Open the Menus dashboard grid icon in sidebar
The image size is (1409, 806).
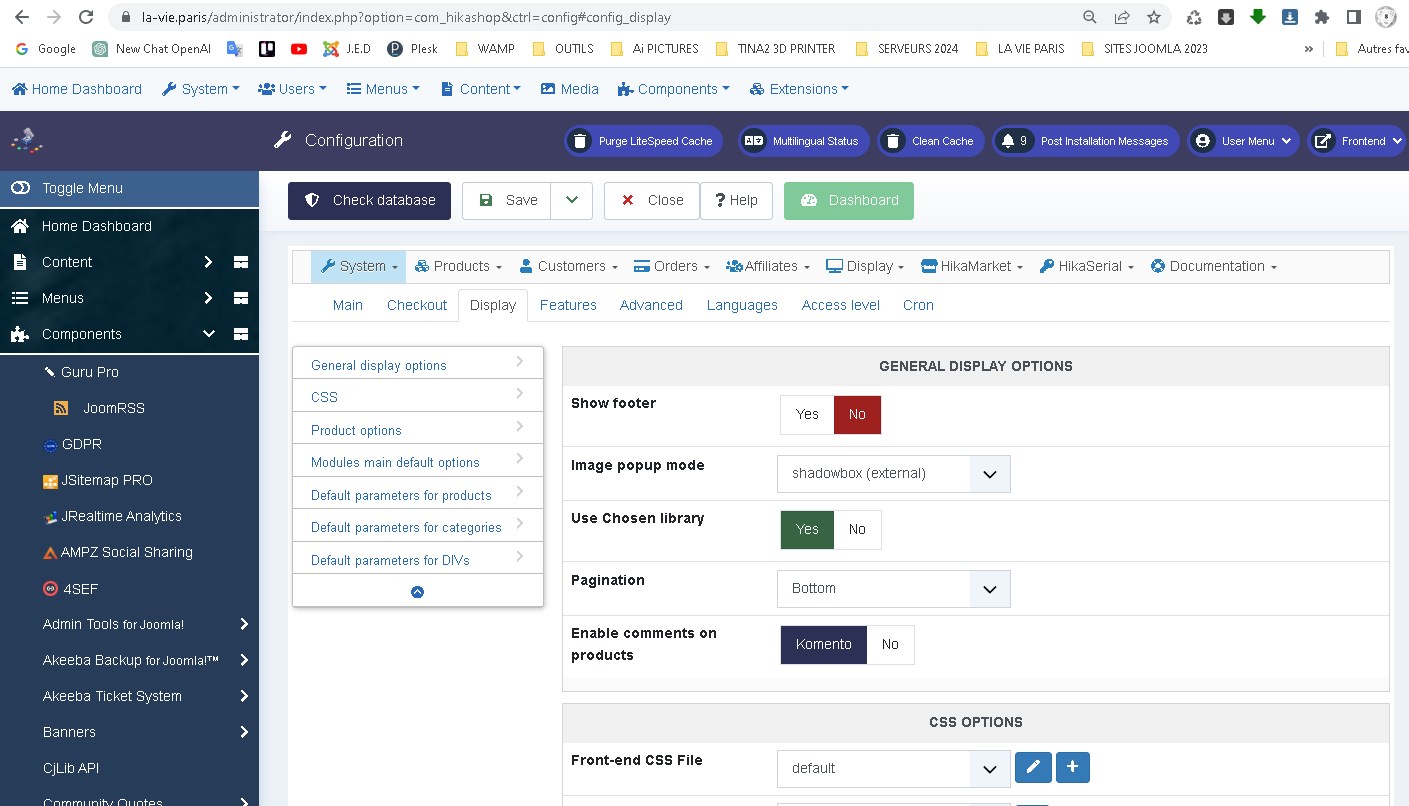pyautogui.click(x=241, y=298)
